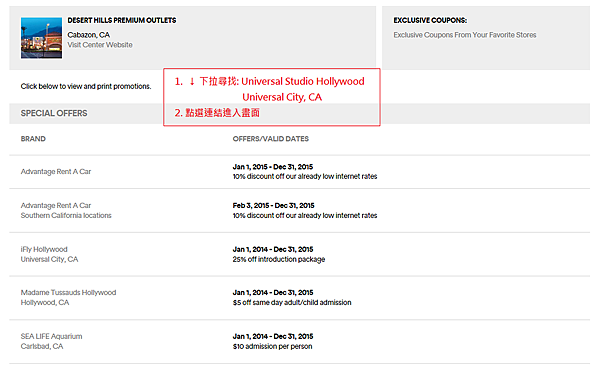
Task: Click the Jan 1, 2015 Advantage discount details
Action: 305,171
